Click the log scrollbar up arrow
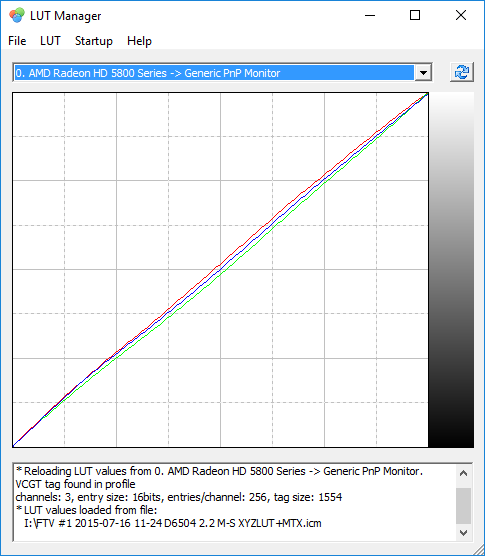 pyautogui.click(x=463, y=473)
